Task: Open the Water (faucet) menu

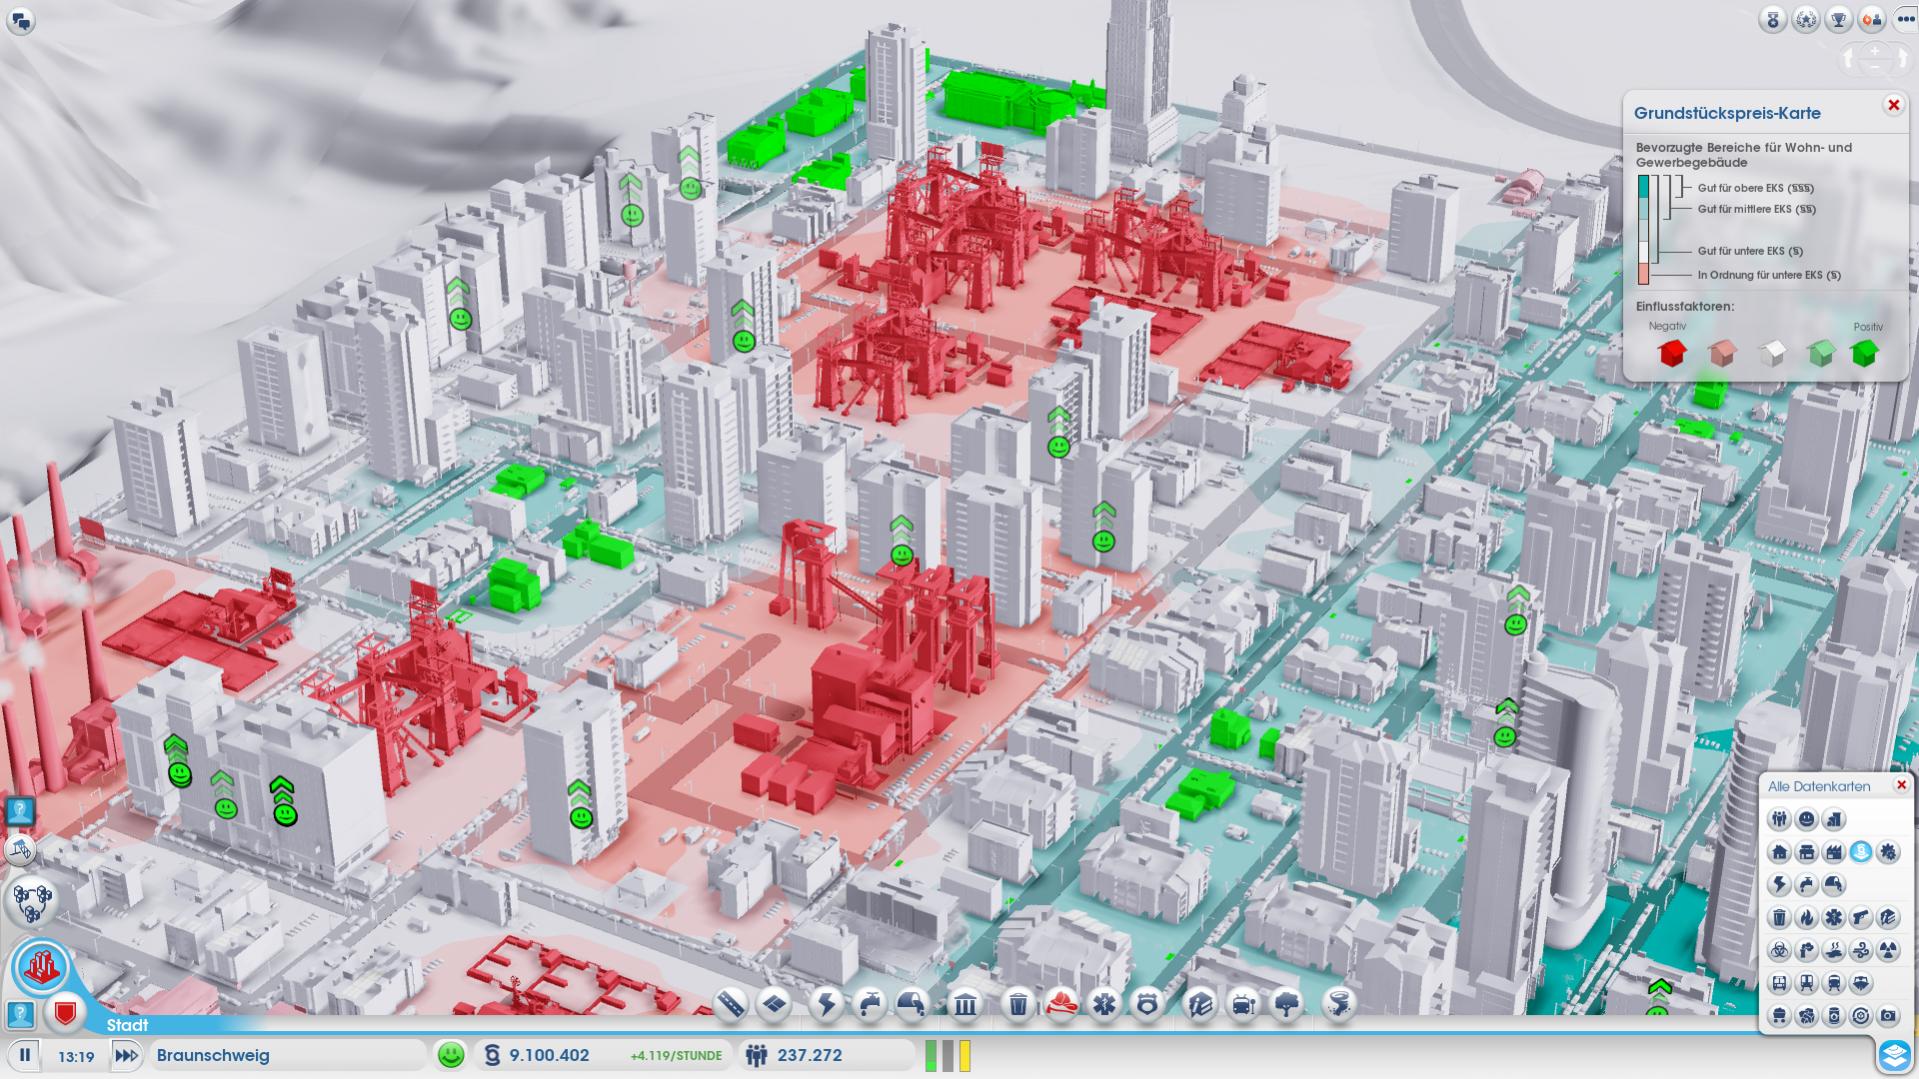Action: [870, 1003]
